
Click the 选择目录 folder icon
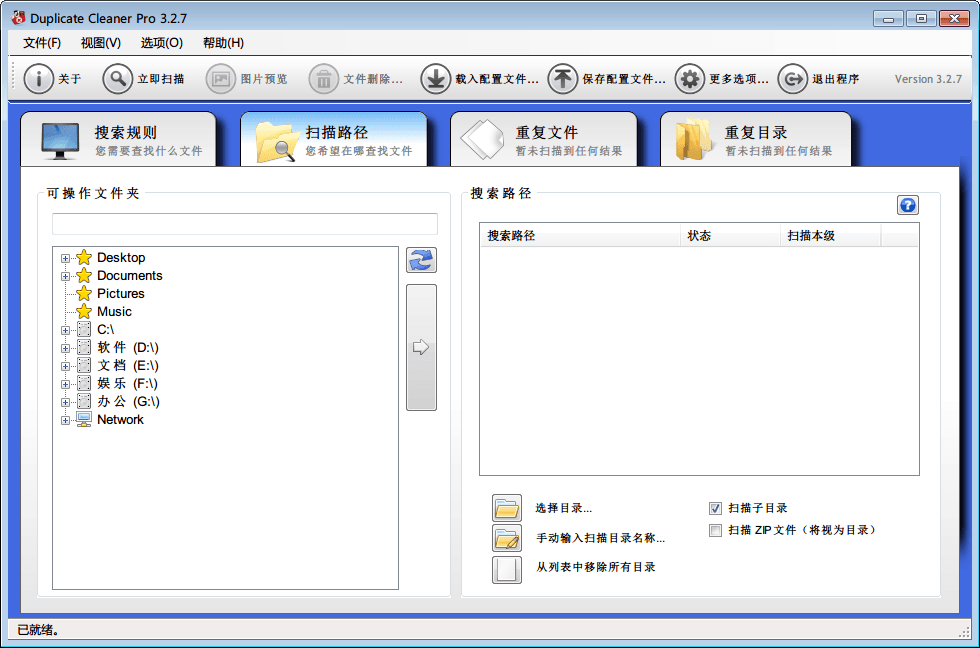pyautogui.click(x=507, y=508)
